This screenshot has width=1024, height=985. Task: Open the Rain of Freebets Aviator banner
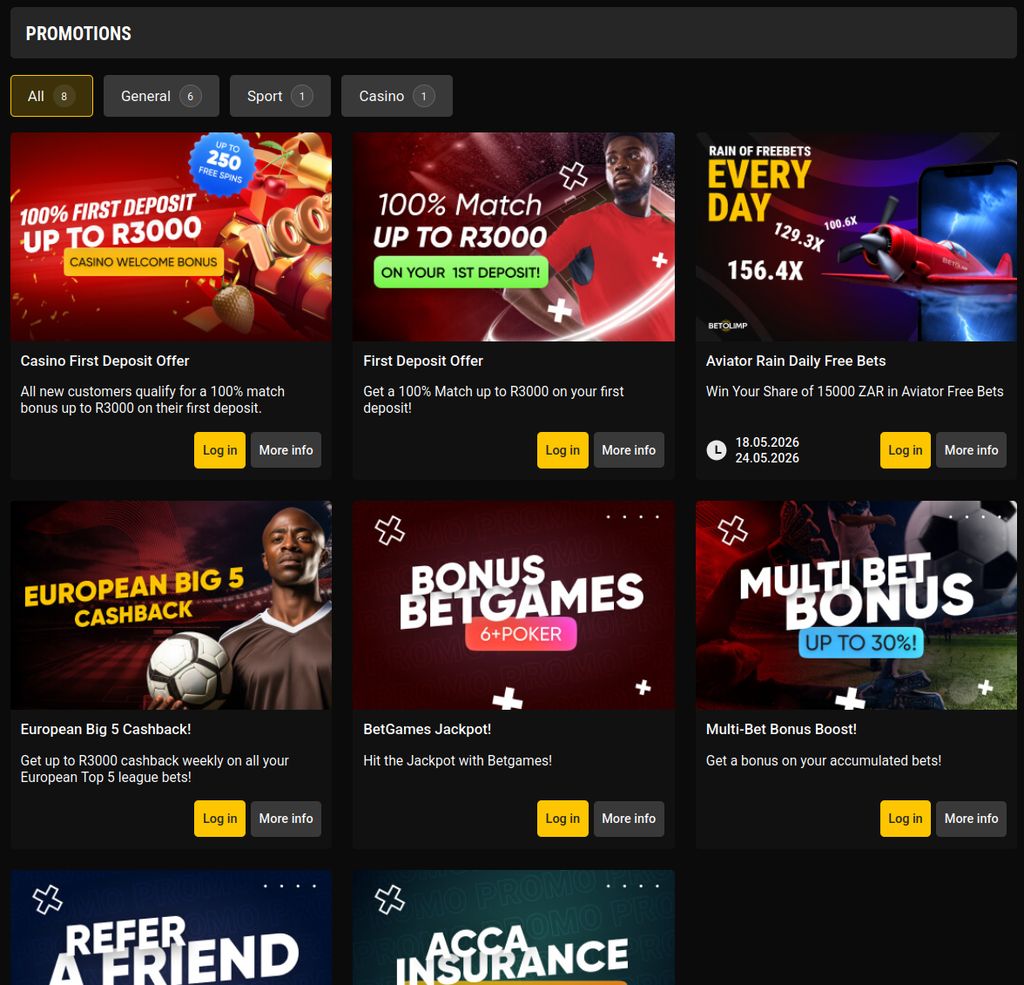pos(856,236)
